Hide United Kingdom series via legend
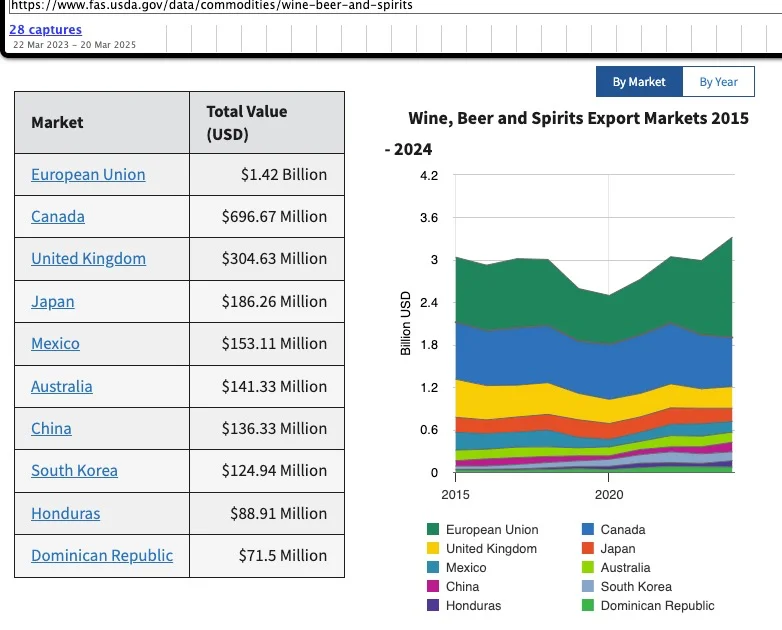782x630 pixels. coord(490,549)
